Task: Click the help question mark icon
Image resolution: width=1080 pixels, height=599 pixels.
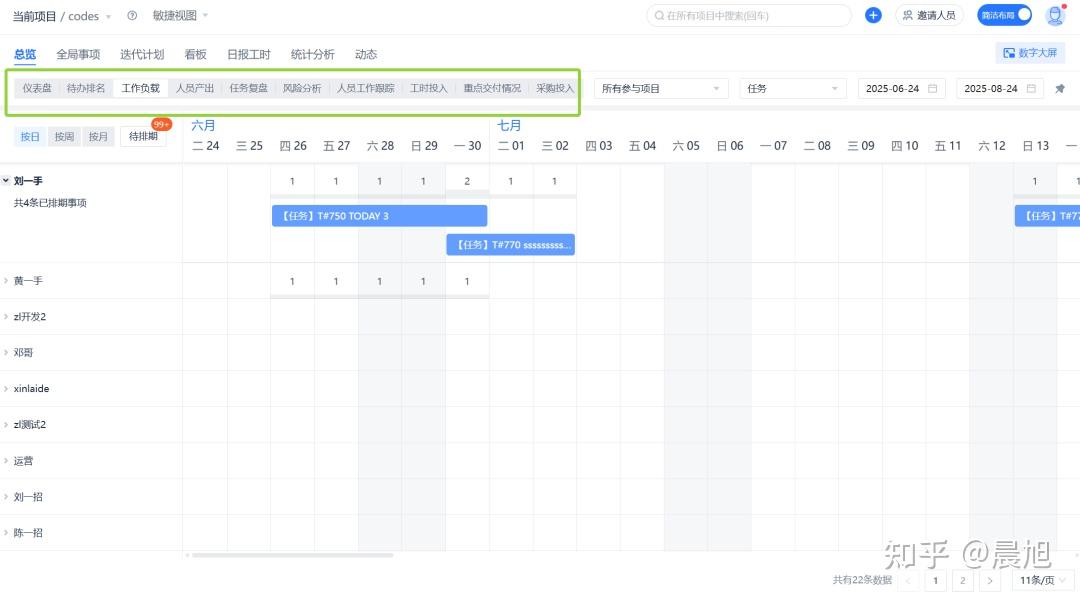Action: coord(132,16)
